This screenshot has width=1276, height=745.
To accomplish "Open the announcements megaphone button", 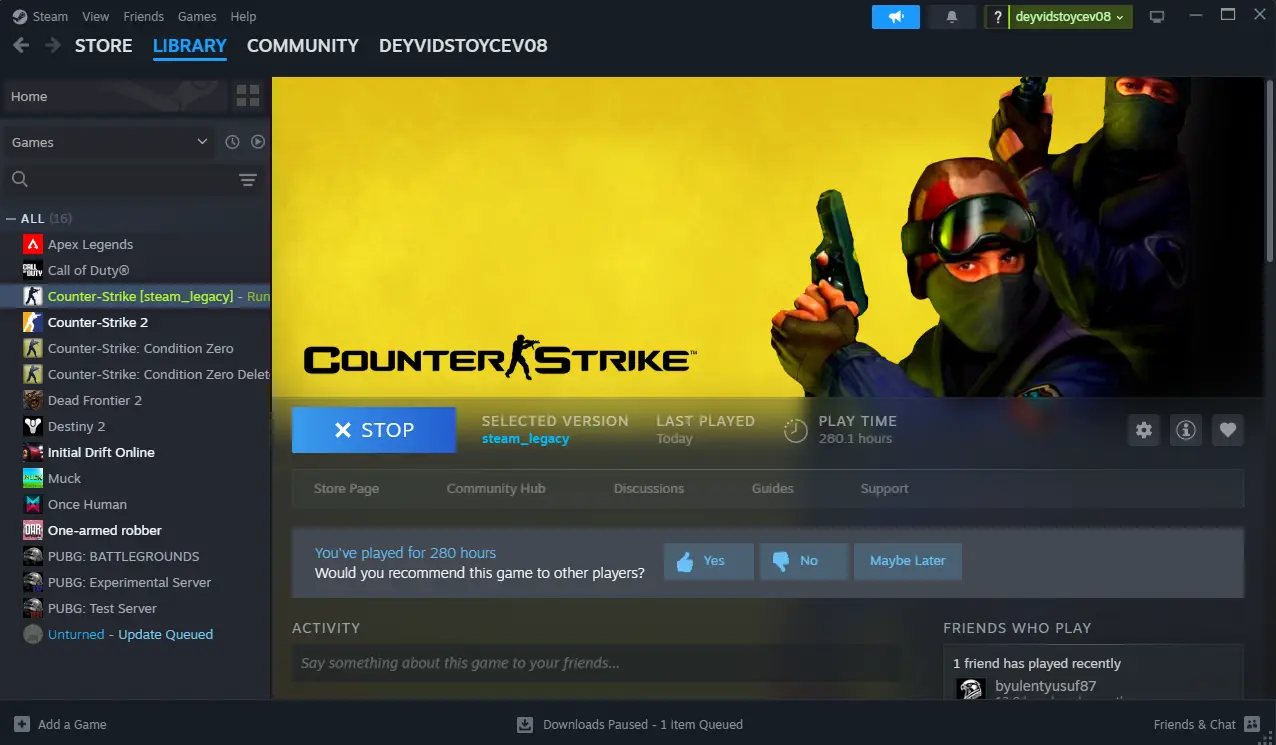I will coord(896,17).
